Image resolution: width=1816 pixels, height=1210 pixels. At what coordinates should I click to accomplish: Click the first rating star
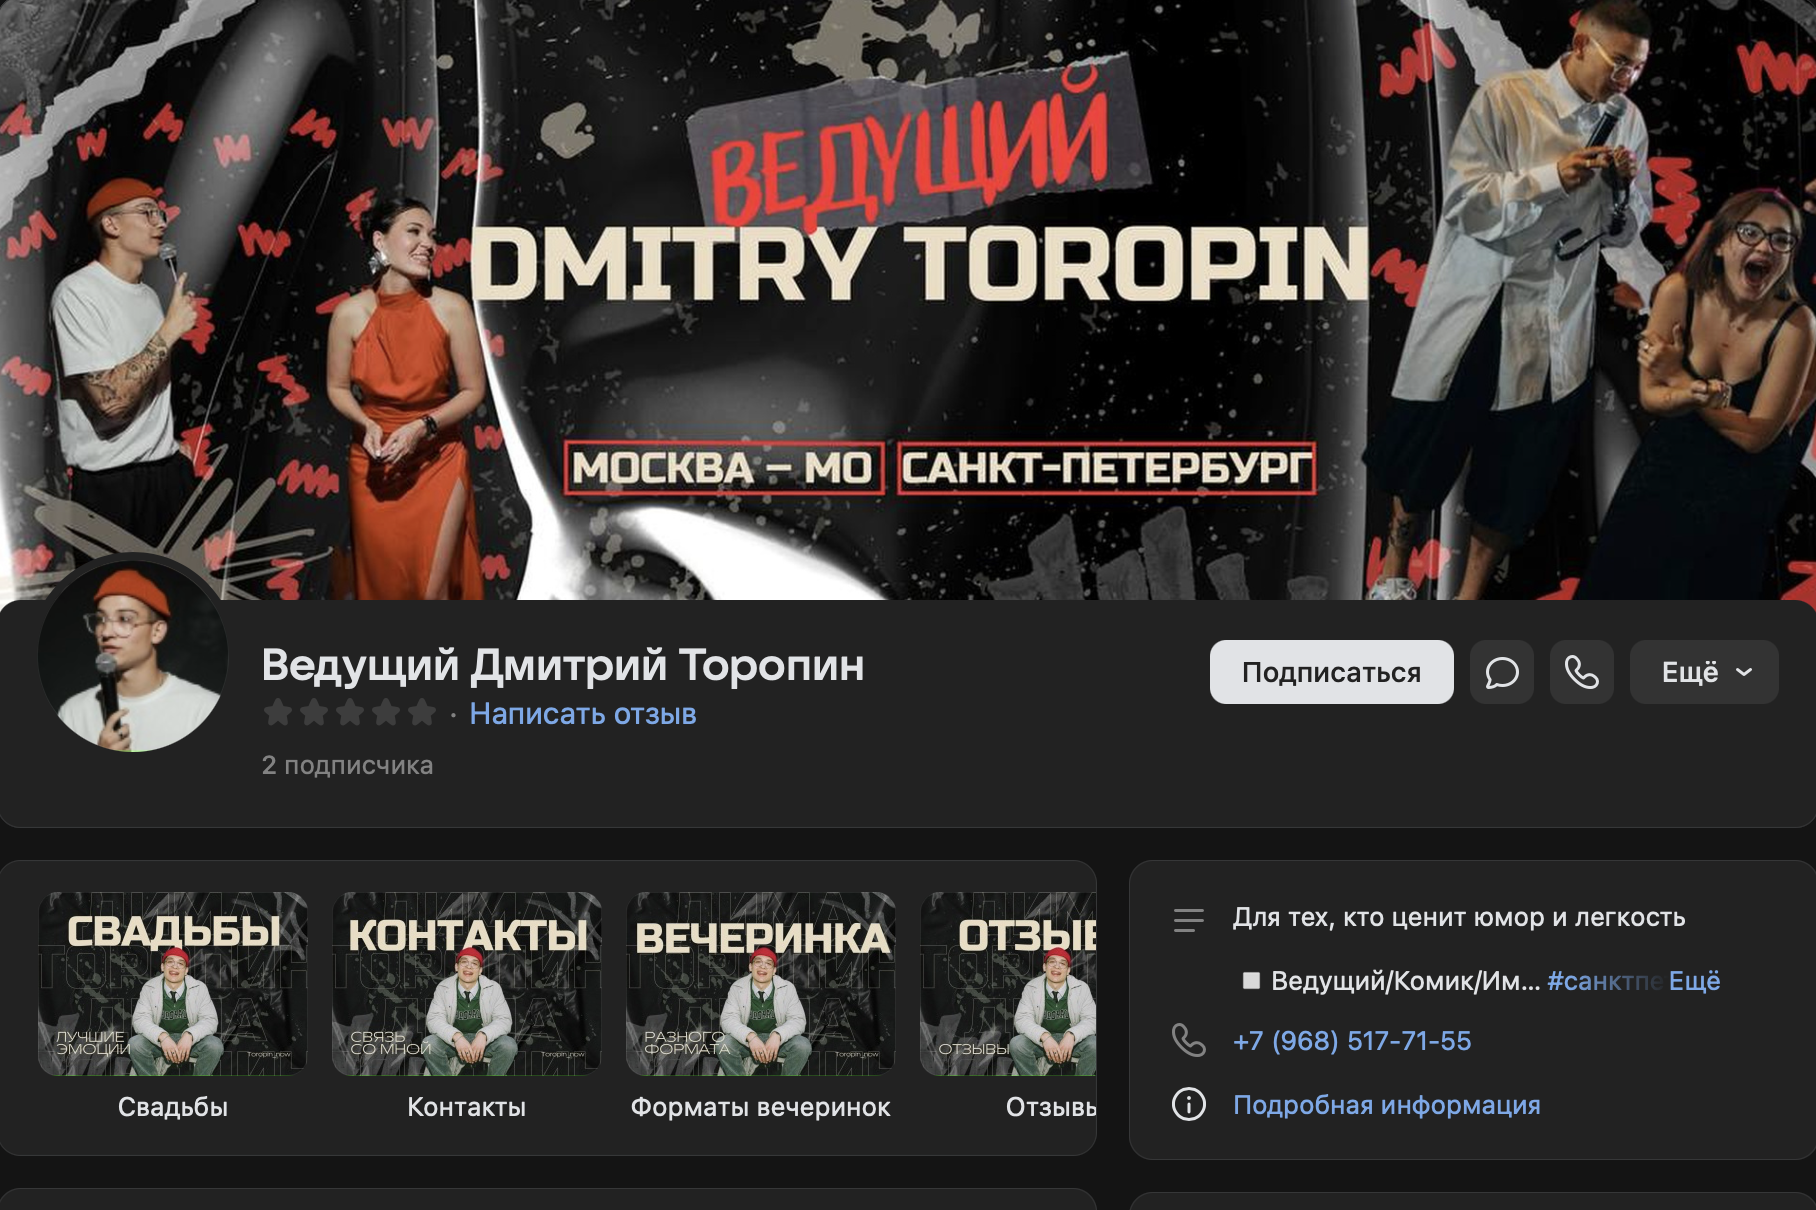click(x=278, y=713)
